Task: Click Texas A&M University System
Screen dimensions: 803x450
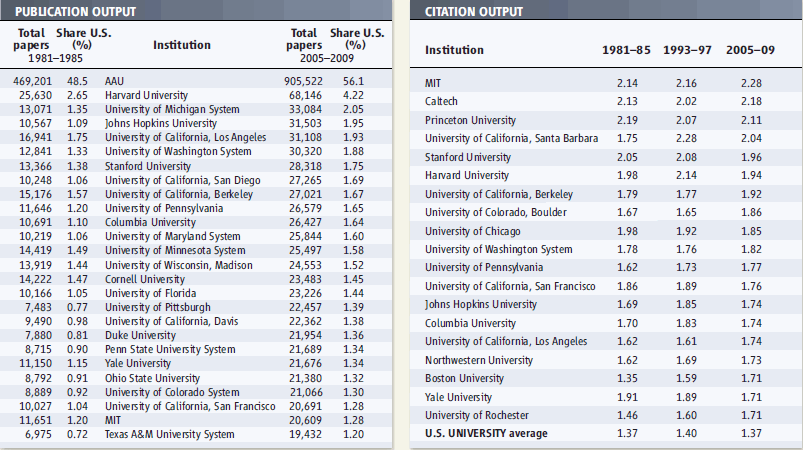Action: pos(170,434)
